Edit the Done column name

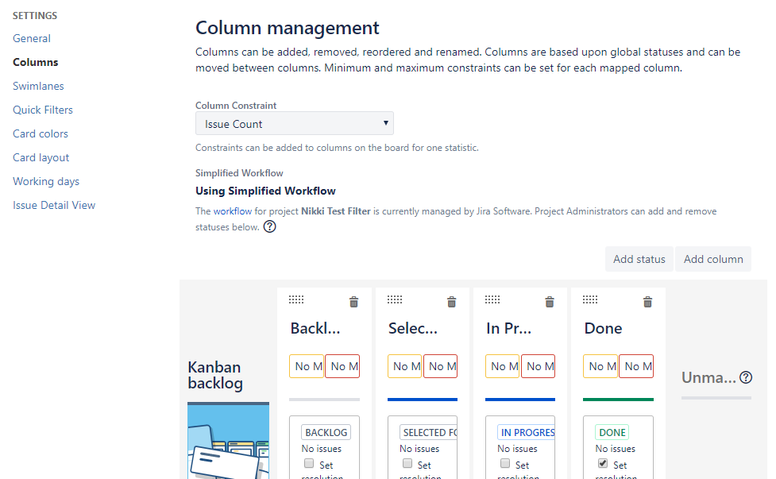coord(603,328)
